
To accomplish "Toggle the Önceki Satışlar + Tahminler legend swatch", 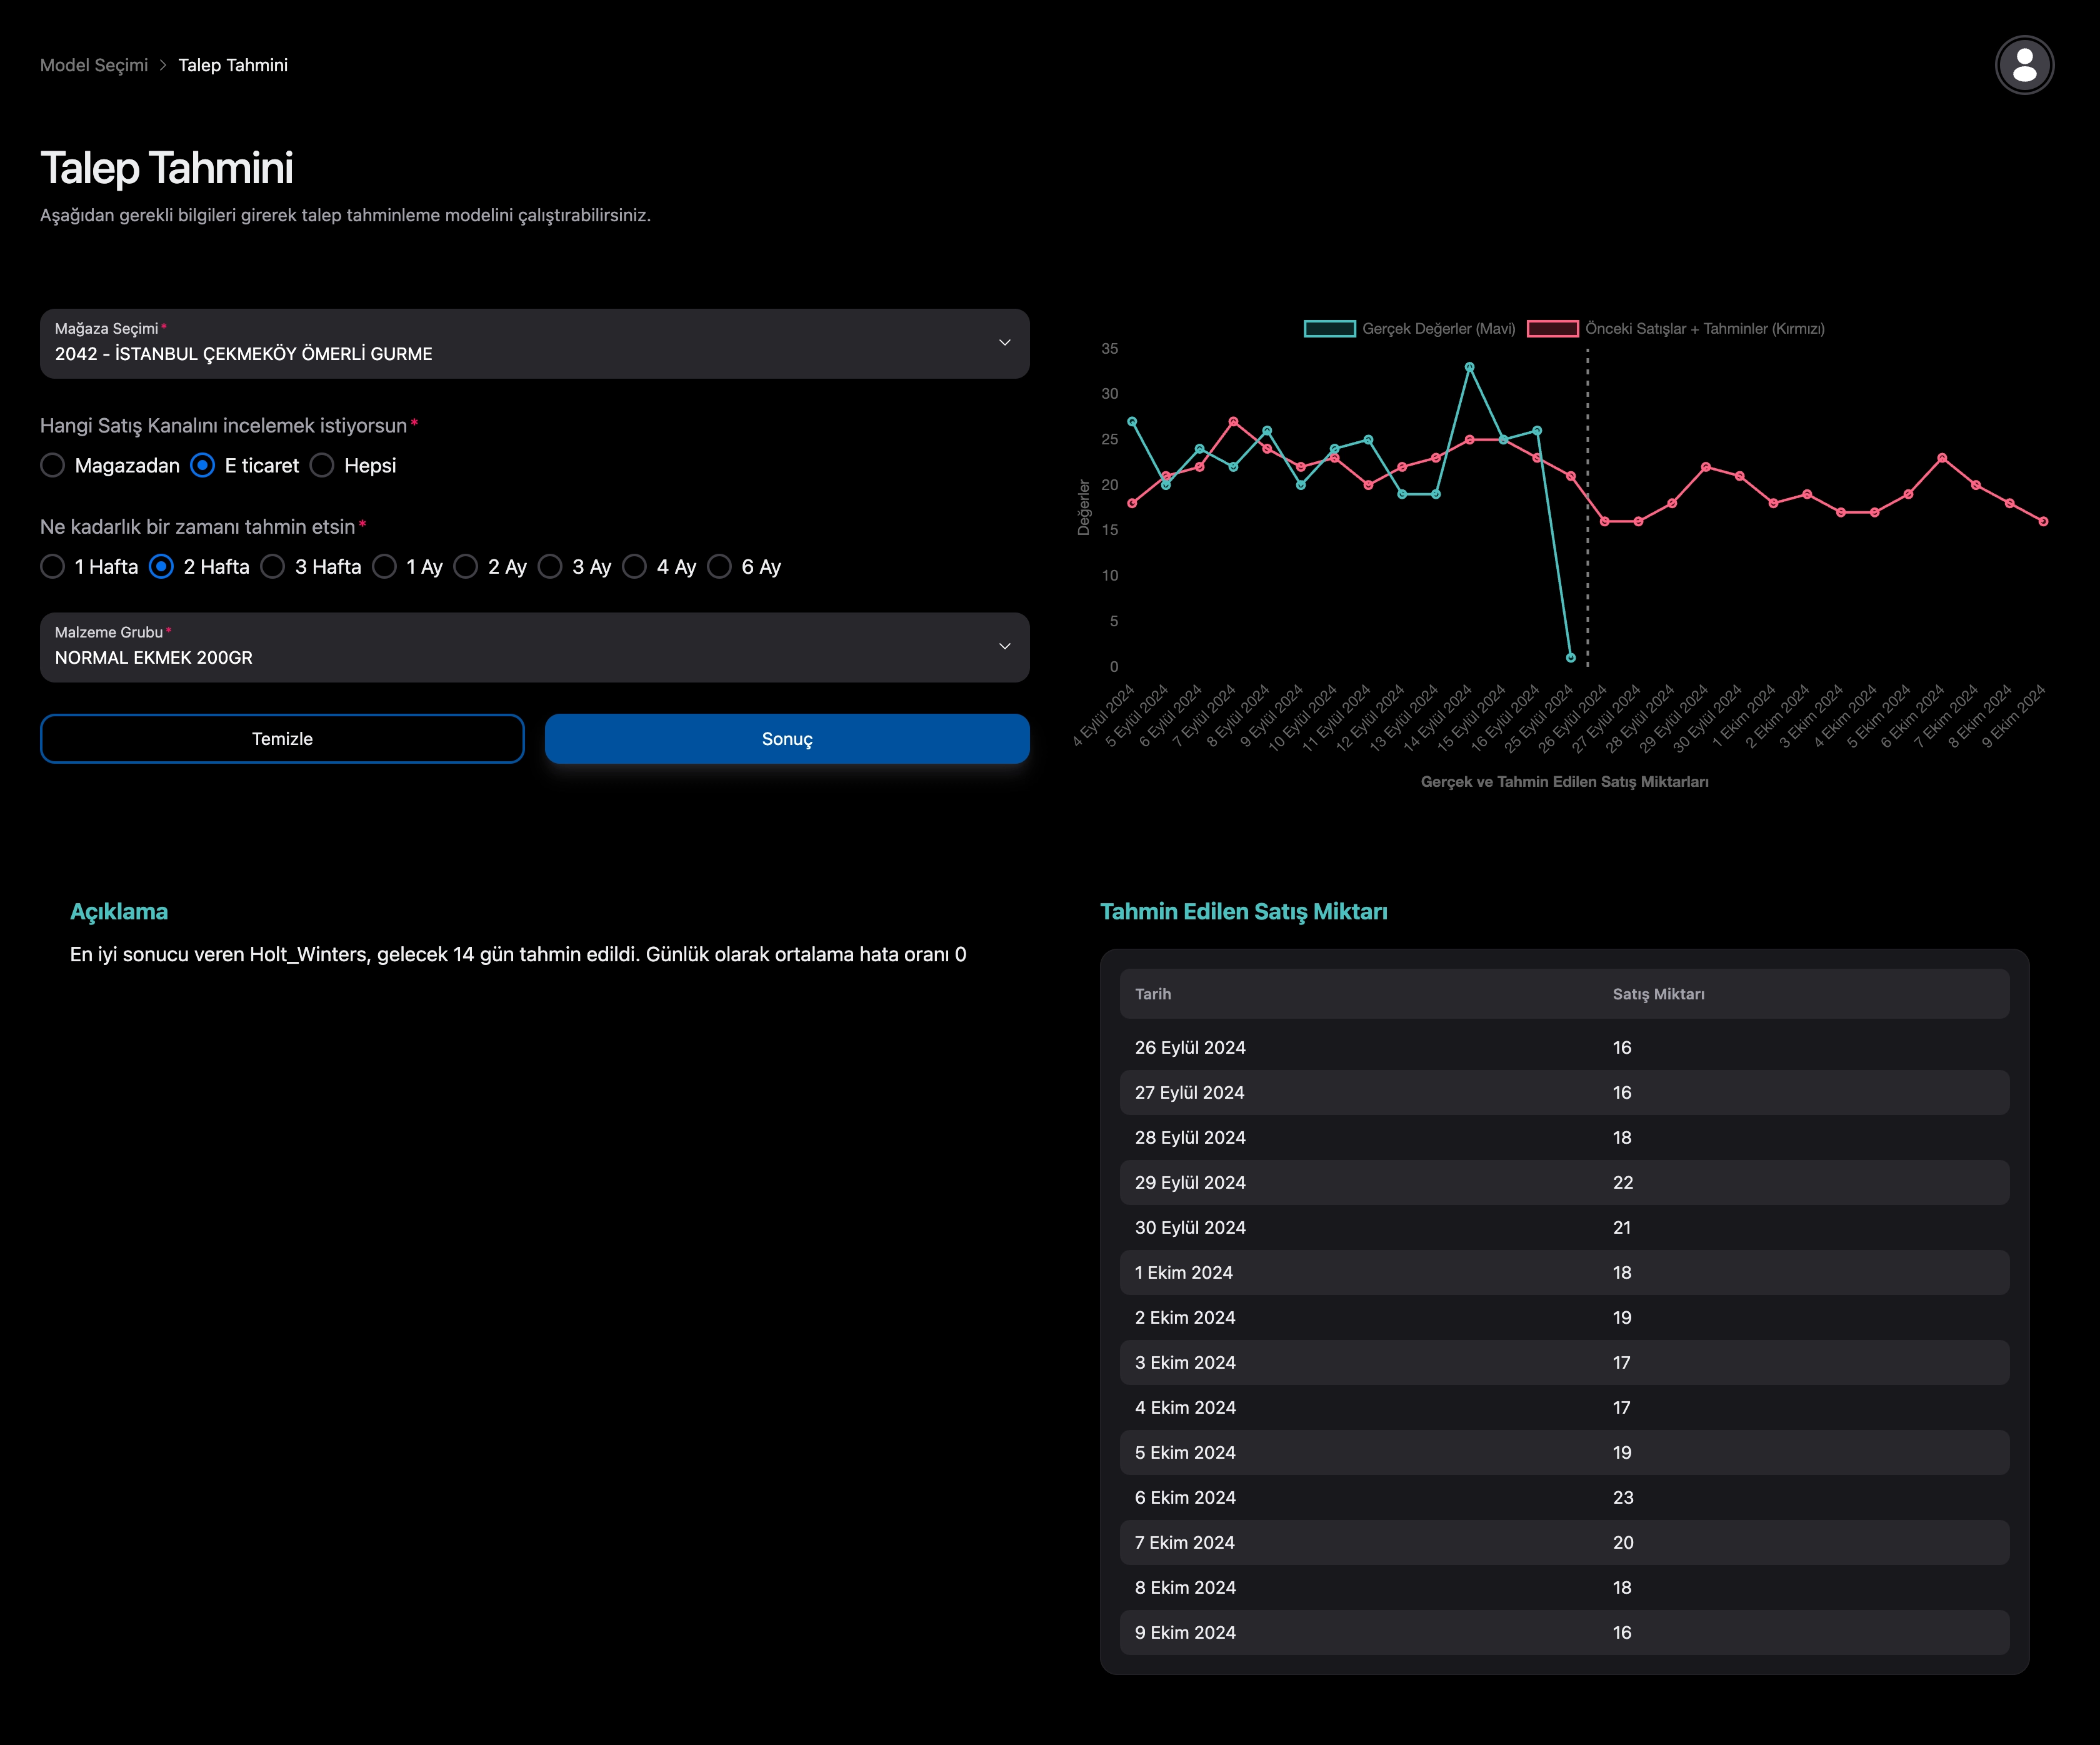I will 1552,329.
